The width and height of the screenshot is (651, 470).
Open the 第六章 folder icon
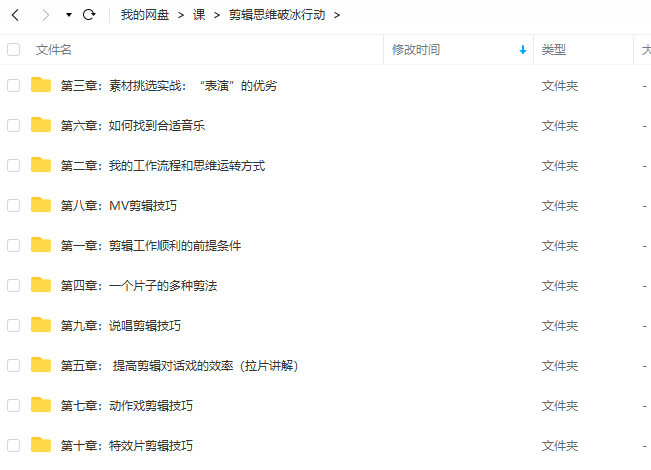coord(41,125)
